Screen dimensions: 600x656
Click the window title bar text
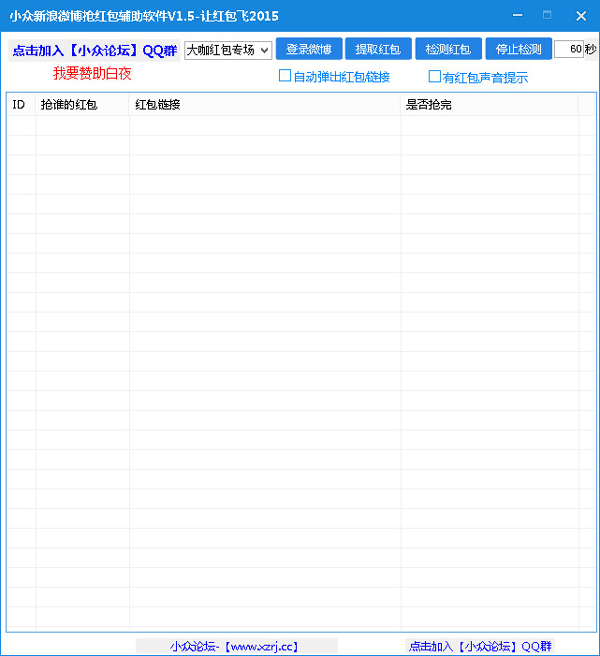point(144,16)
